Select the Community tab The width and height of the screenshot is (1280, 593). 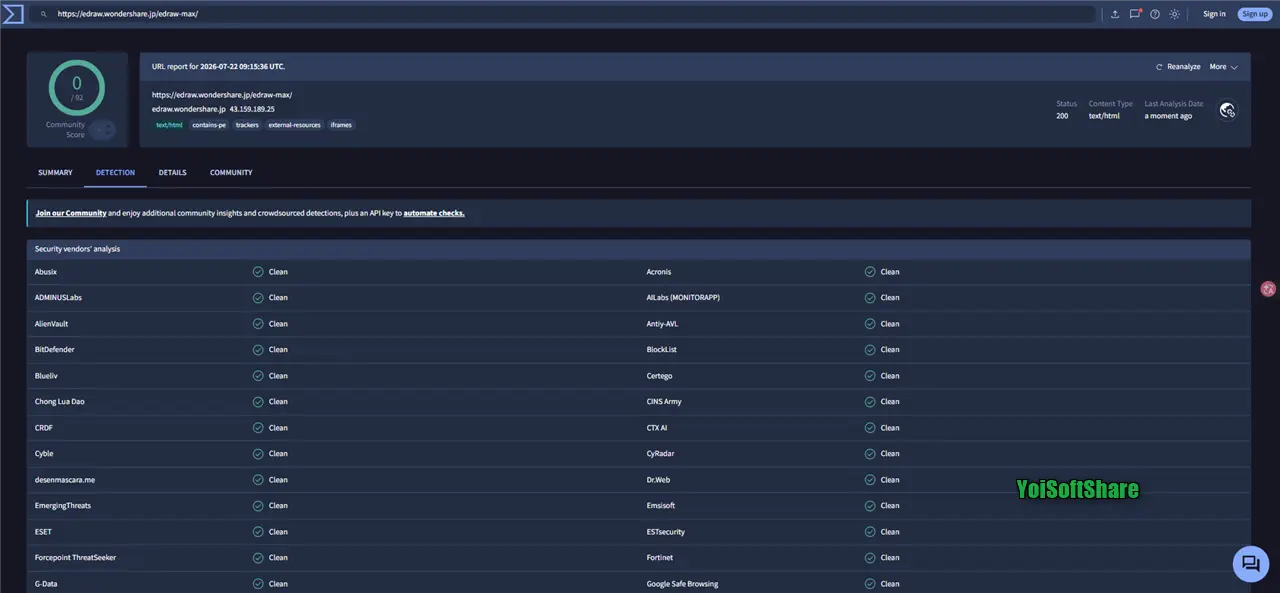tap(231, 173)
